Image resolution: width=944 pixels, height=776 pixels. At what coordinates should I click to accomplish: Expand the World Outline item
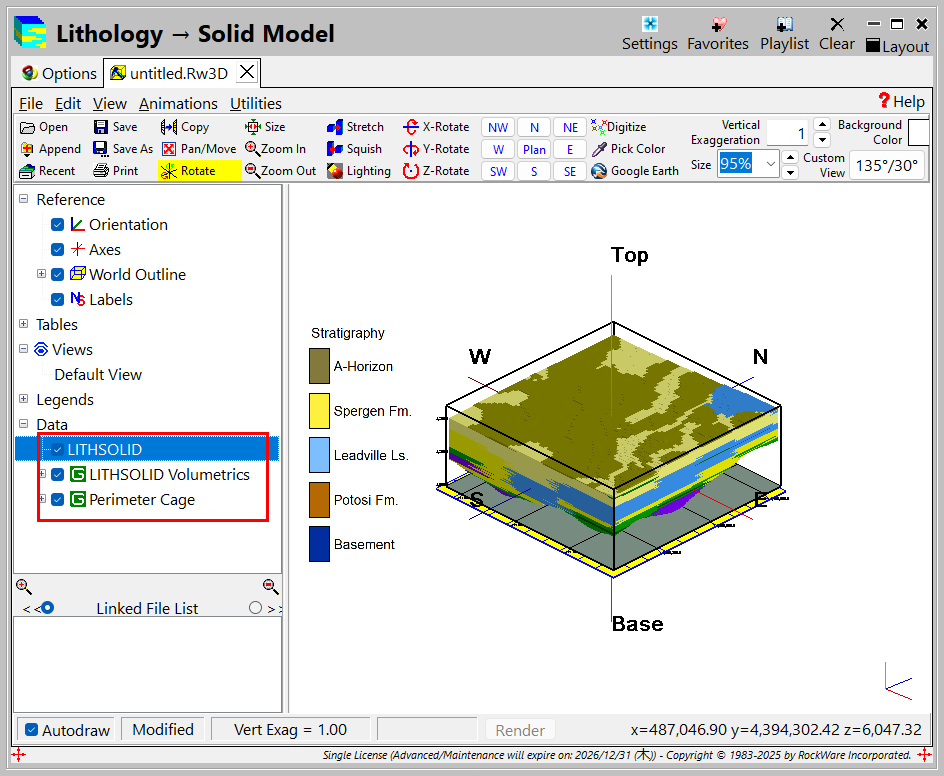(42, 274)
